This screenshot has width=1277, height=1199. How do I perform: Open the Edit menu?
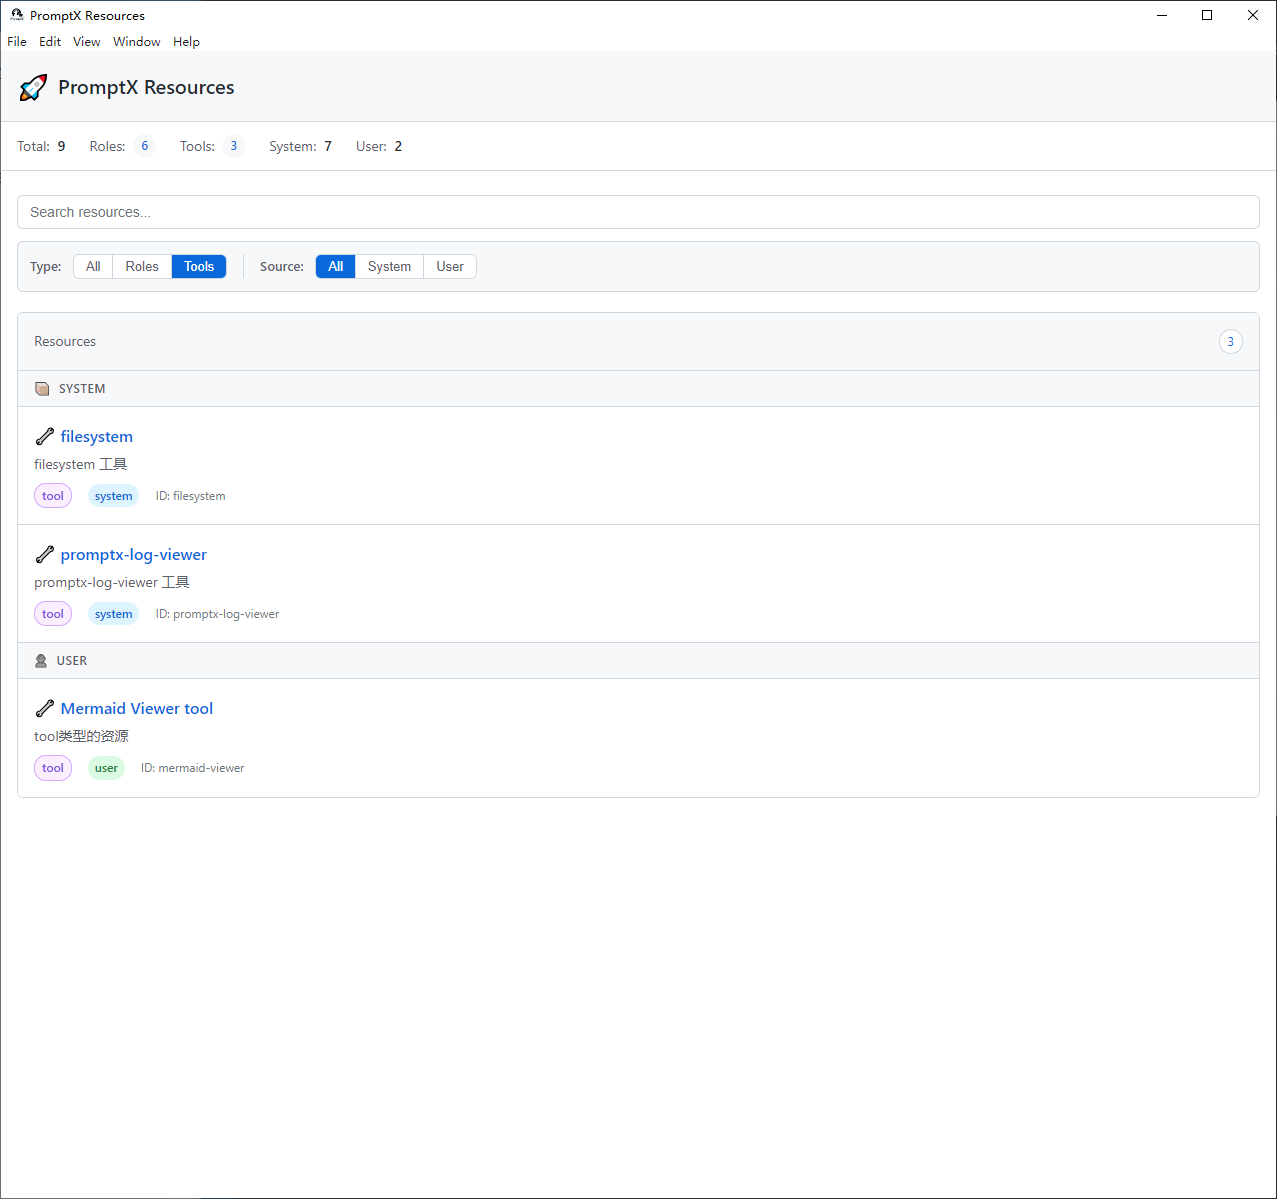[x=50, y=42]
